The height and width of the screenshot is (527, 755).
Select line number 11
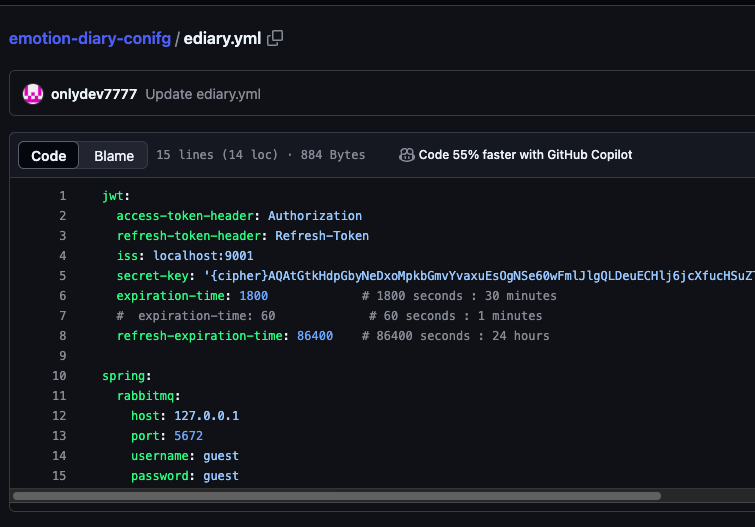[59, 395]
